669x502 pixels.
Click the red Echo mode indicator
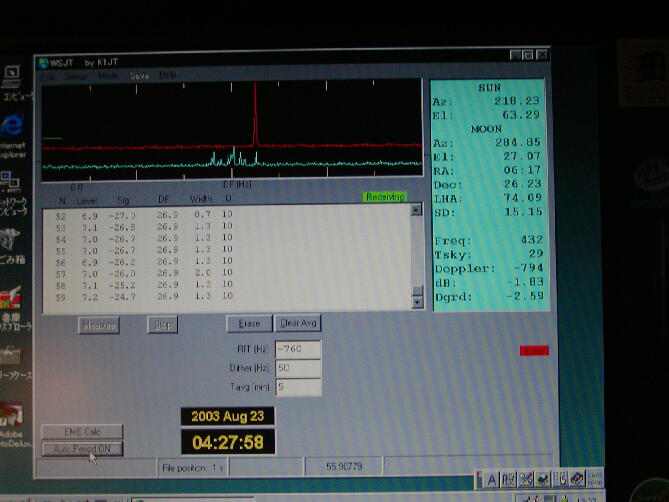(535, 350)
